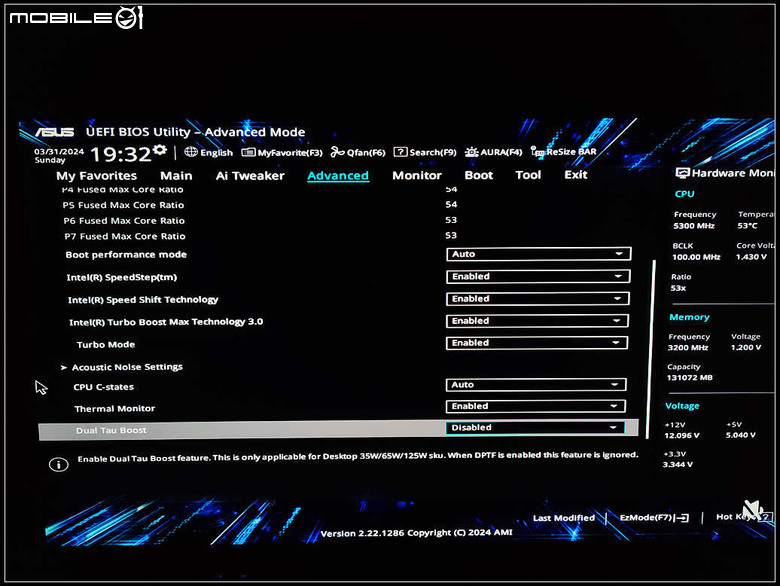Screen dimensions: 780x586
Task: Click CPU C-states label
Action: click(103, 387)
